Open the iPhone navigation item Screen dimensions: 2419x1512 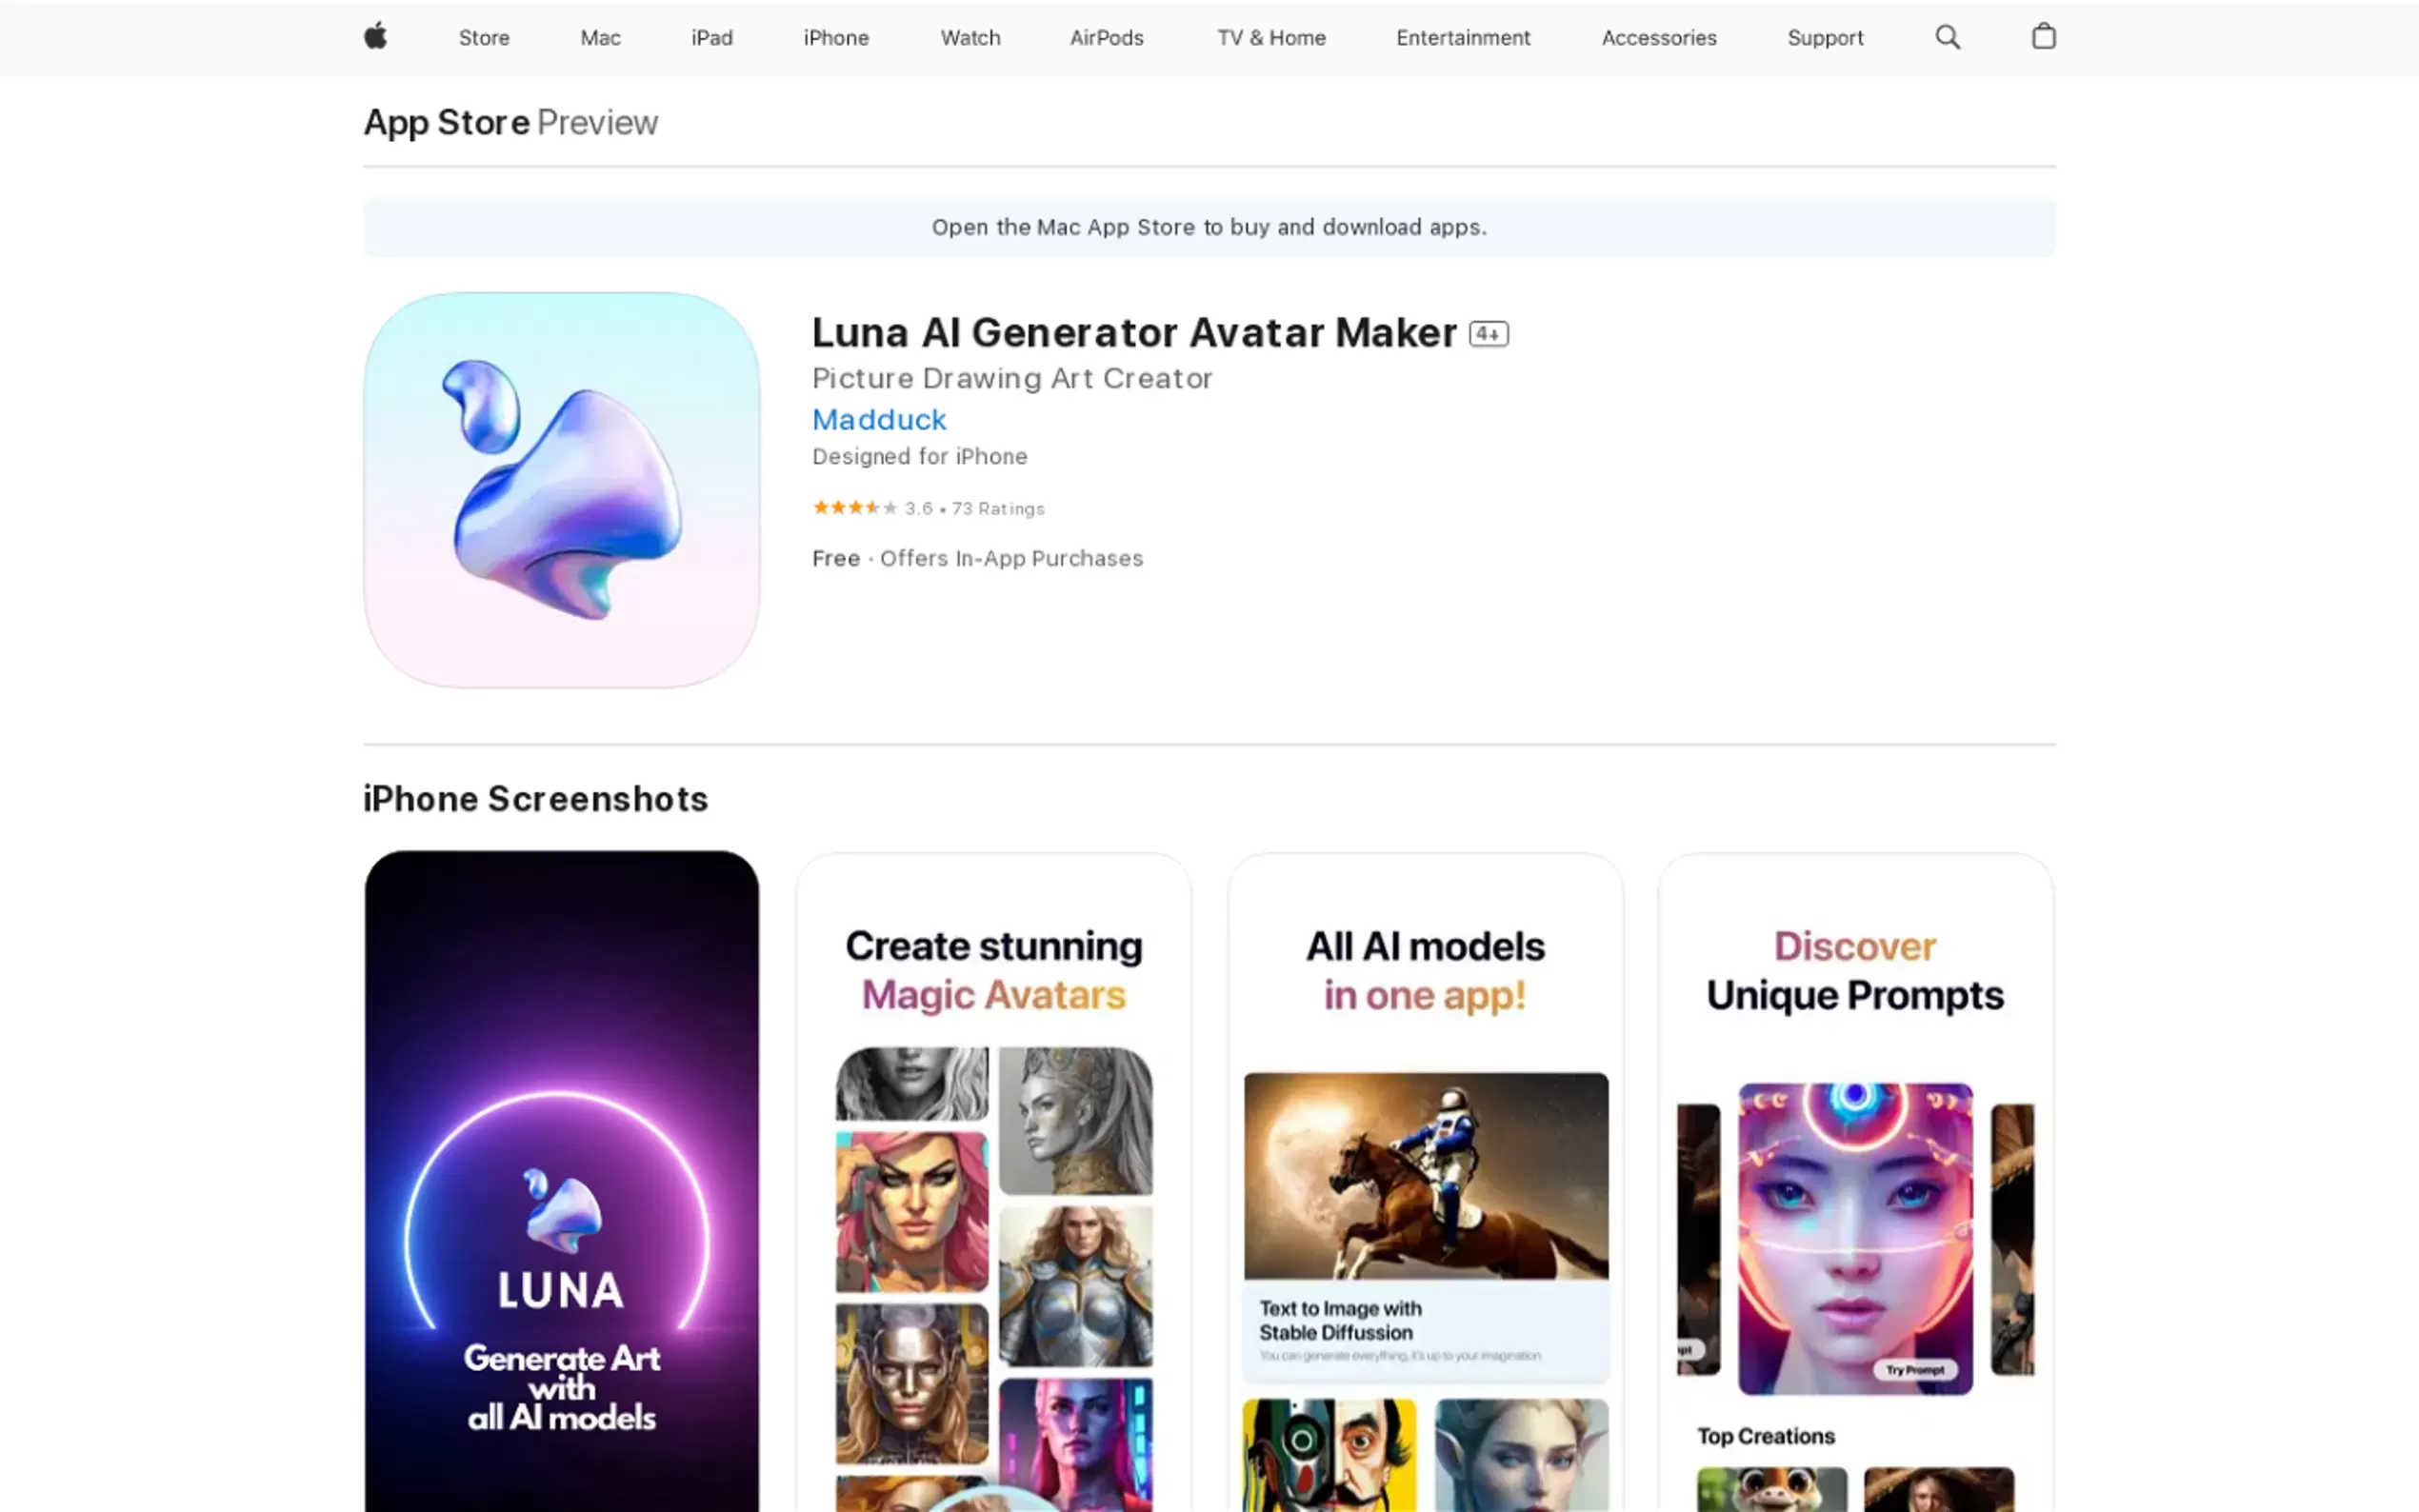pyautogui.click(x=836, y=38)
